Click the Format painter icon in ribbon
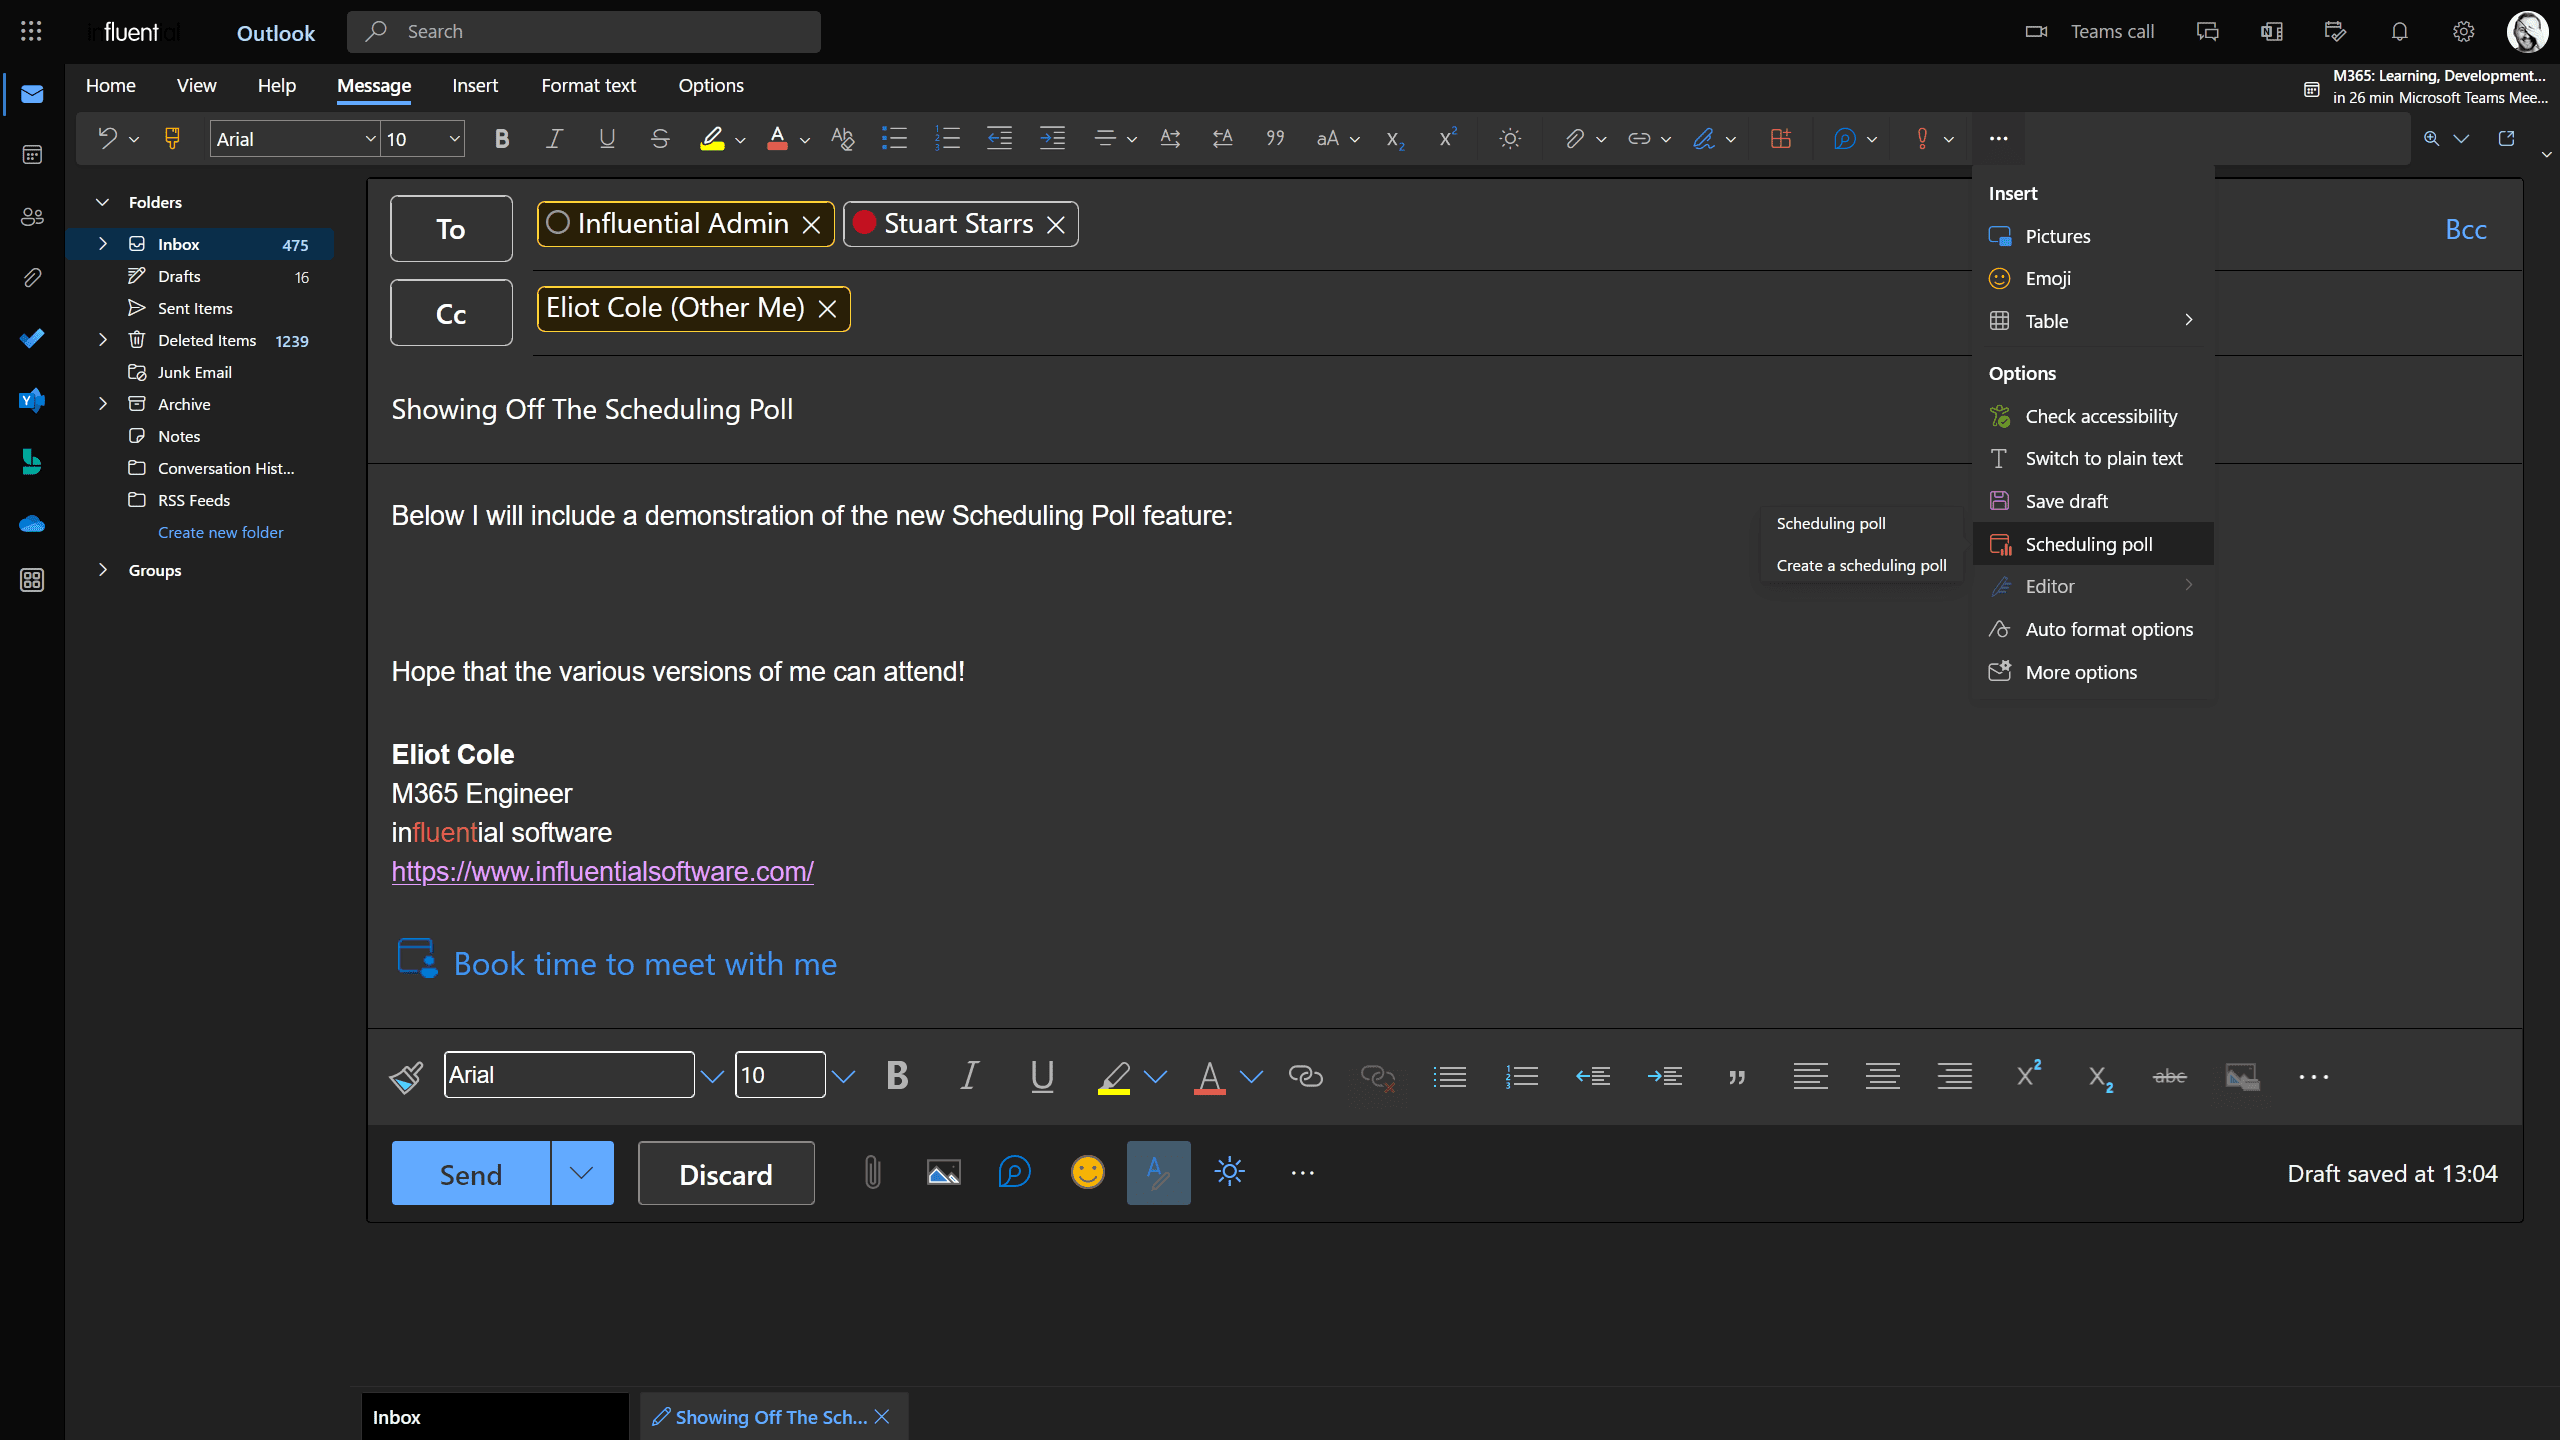 tap(172, 138)
